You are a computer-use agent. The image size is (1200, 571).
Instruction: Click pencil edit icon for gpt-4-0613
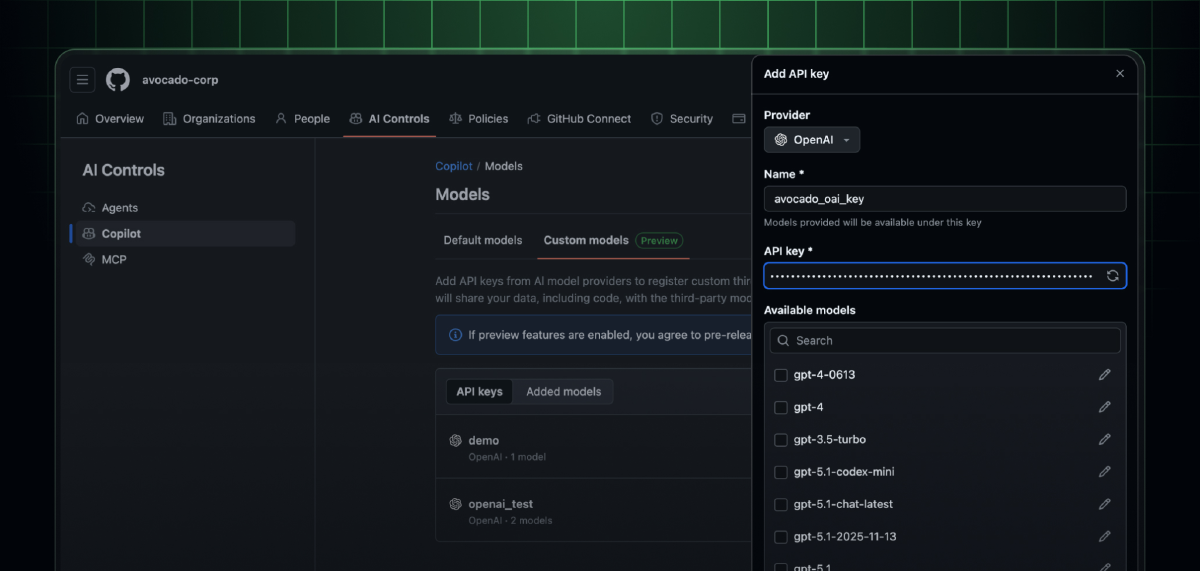tap(1104, 375)
